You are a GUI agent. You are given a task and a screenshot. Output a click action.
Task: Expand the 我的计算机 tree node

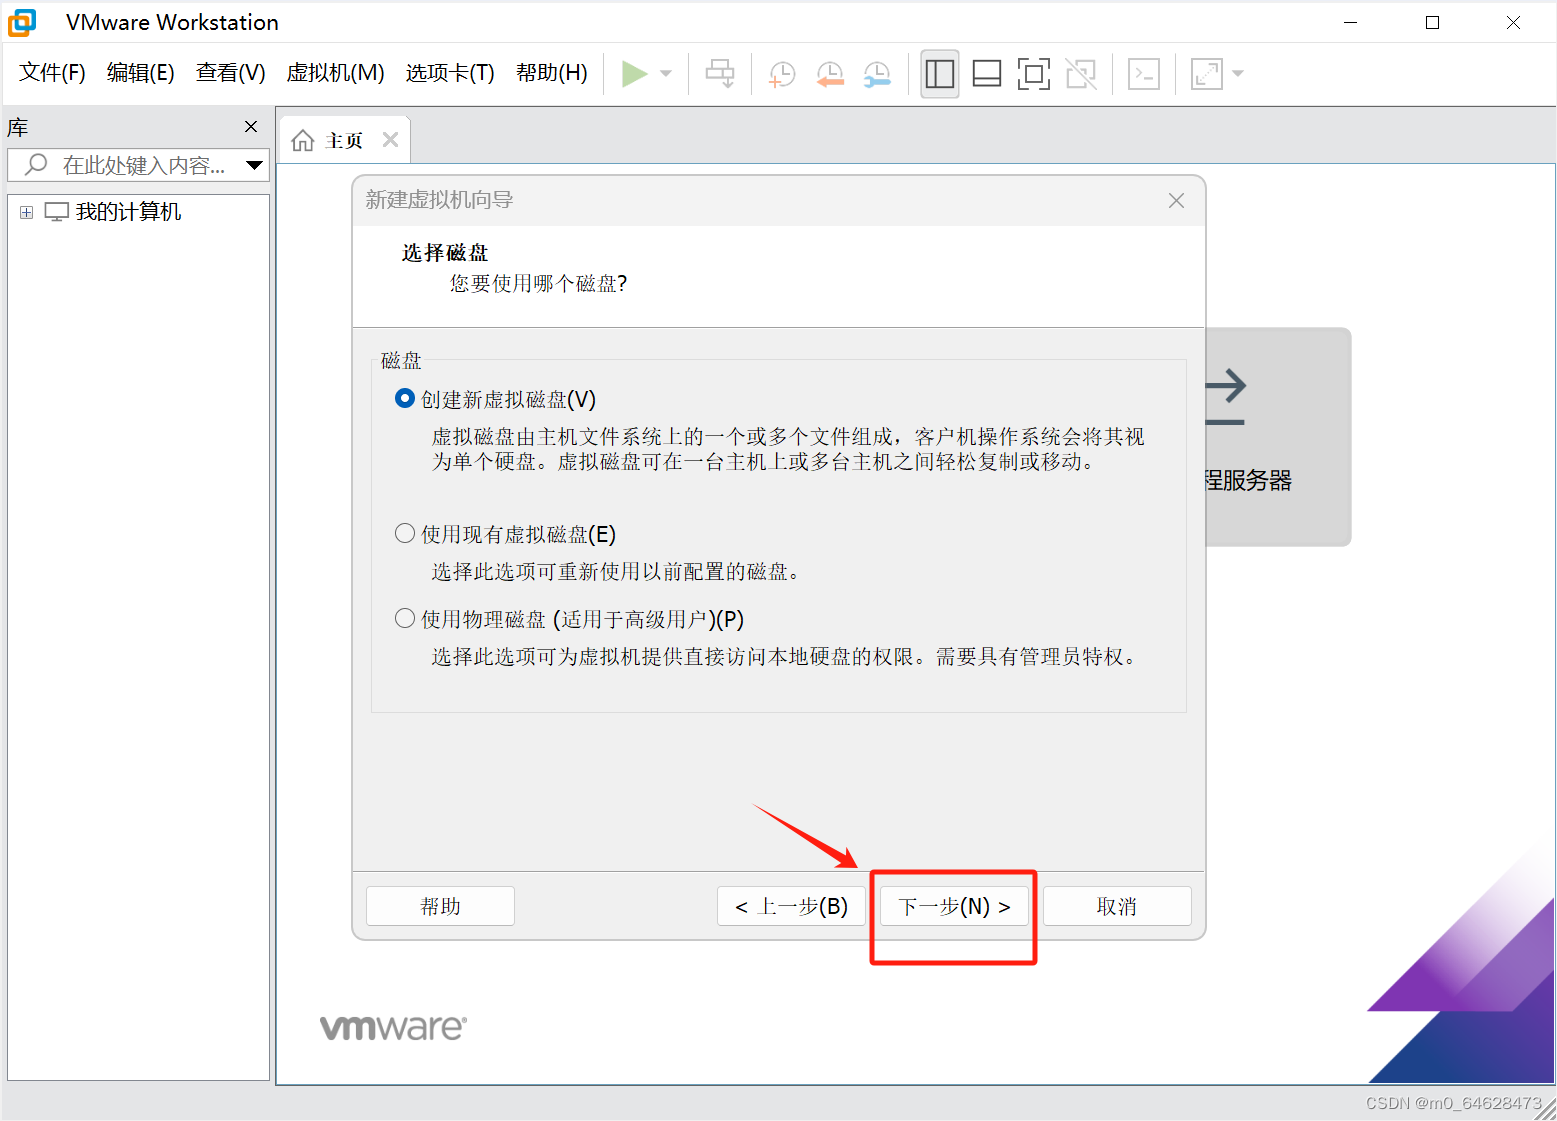tap(27, 212)
